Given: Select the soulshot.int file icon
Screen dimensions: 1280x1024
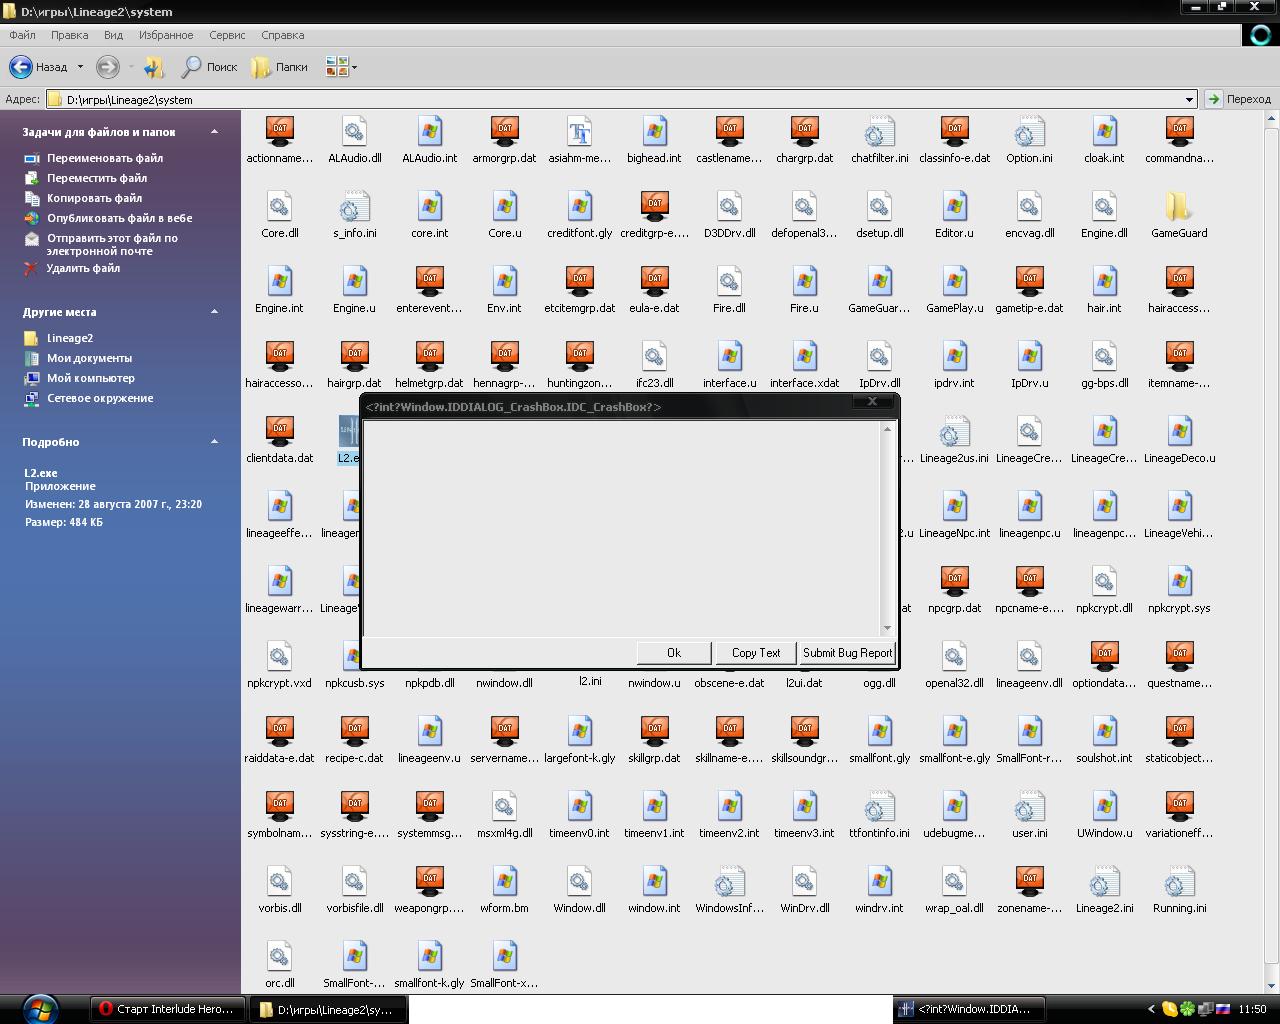Looking at the screenshot, I should pyautogui.click(x=1104, y=731).
